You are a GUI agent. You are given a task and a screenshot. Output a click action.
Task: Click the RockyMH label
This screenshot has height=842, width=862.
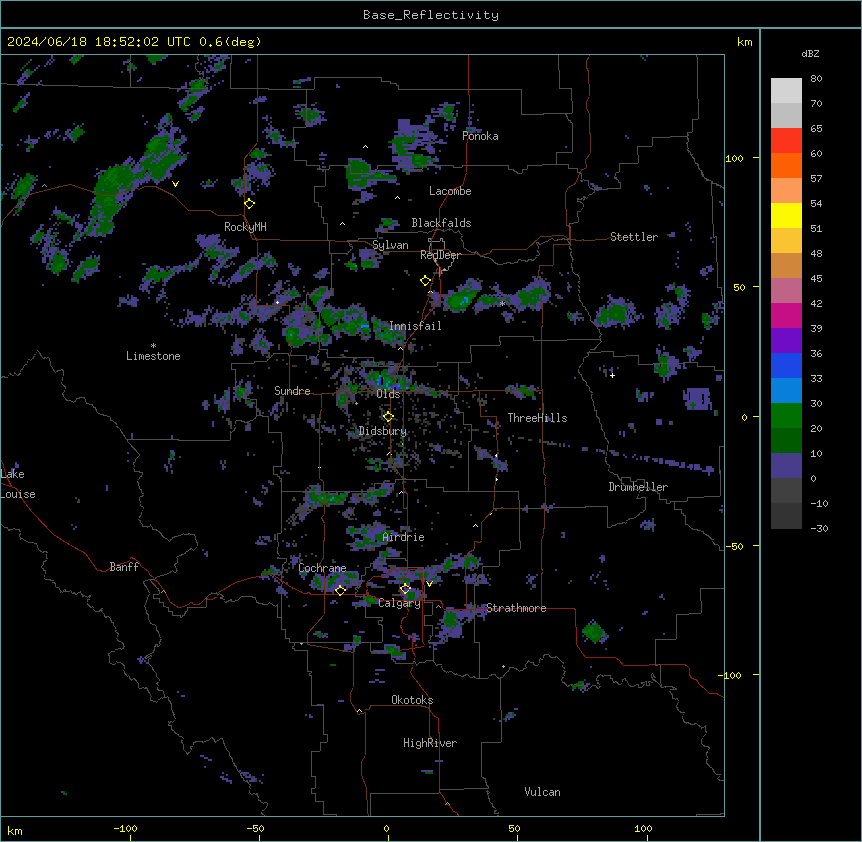click(x=245, y=227)
